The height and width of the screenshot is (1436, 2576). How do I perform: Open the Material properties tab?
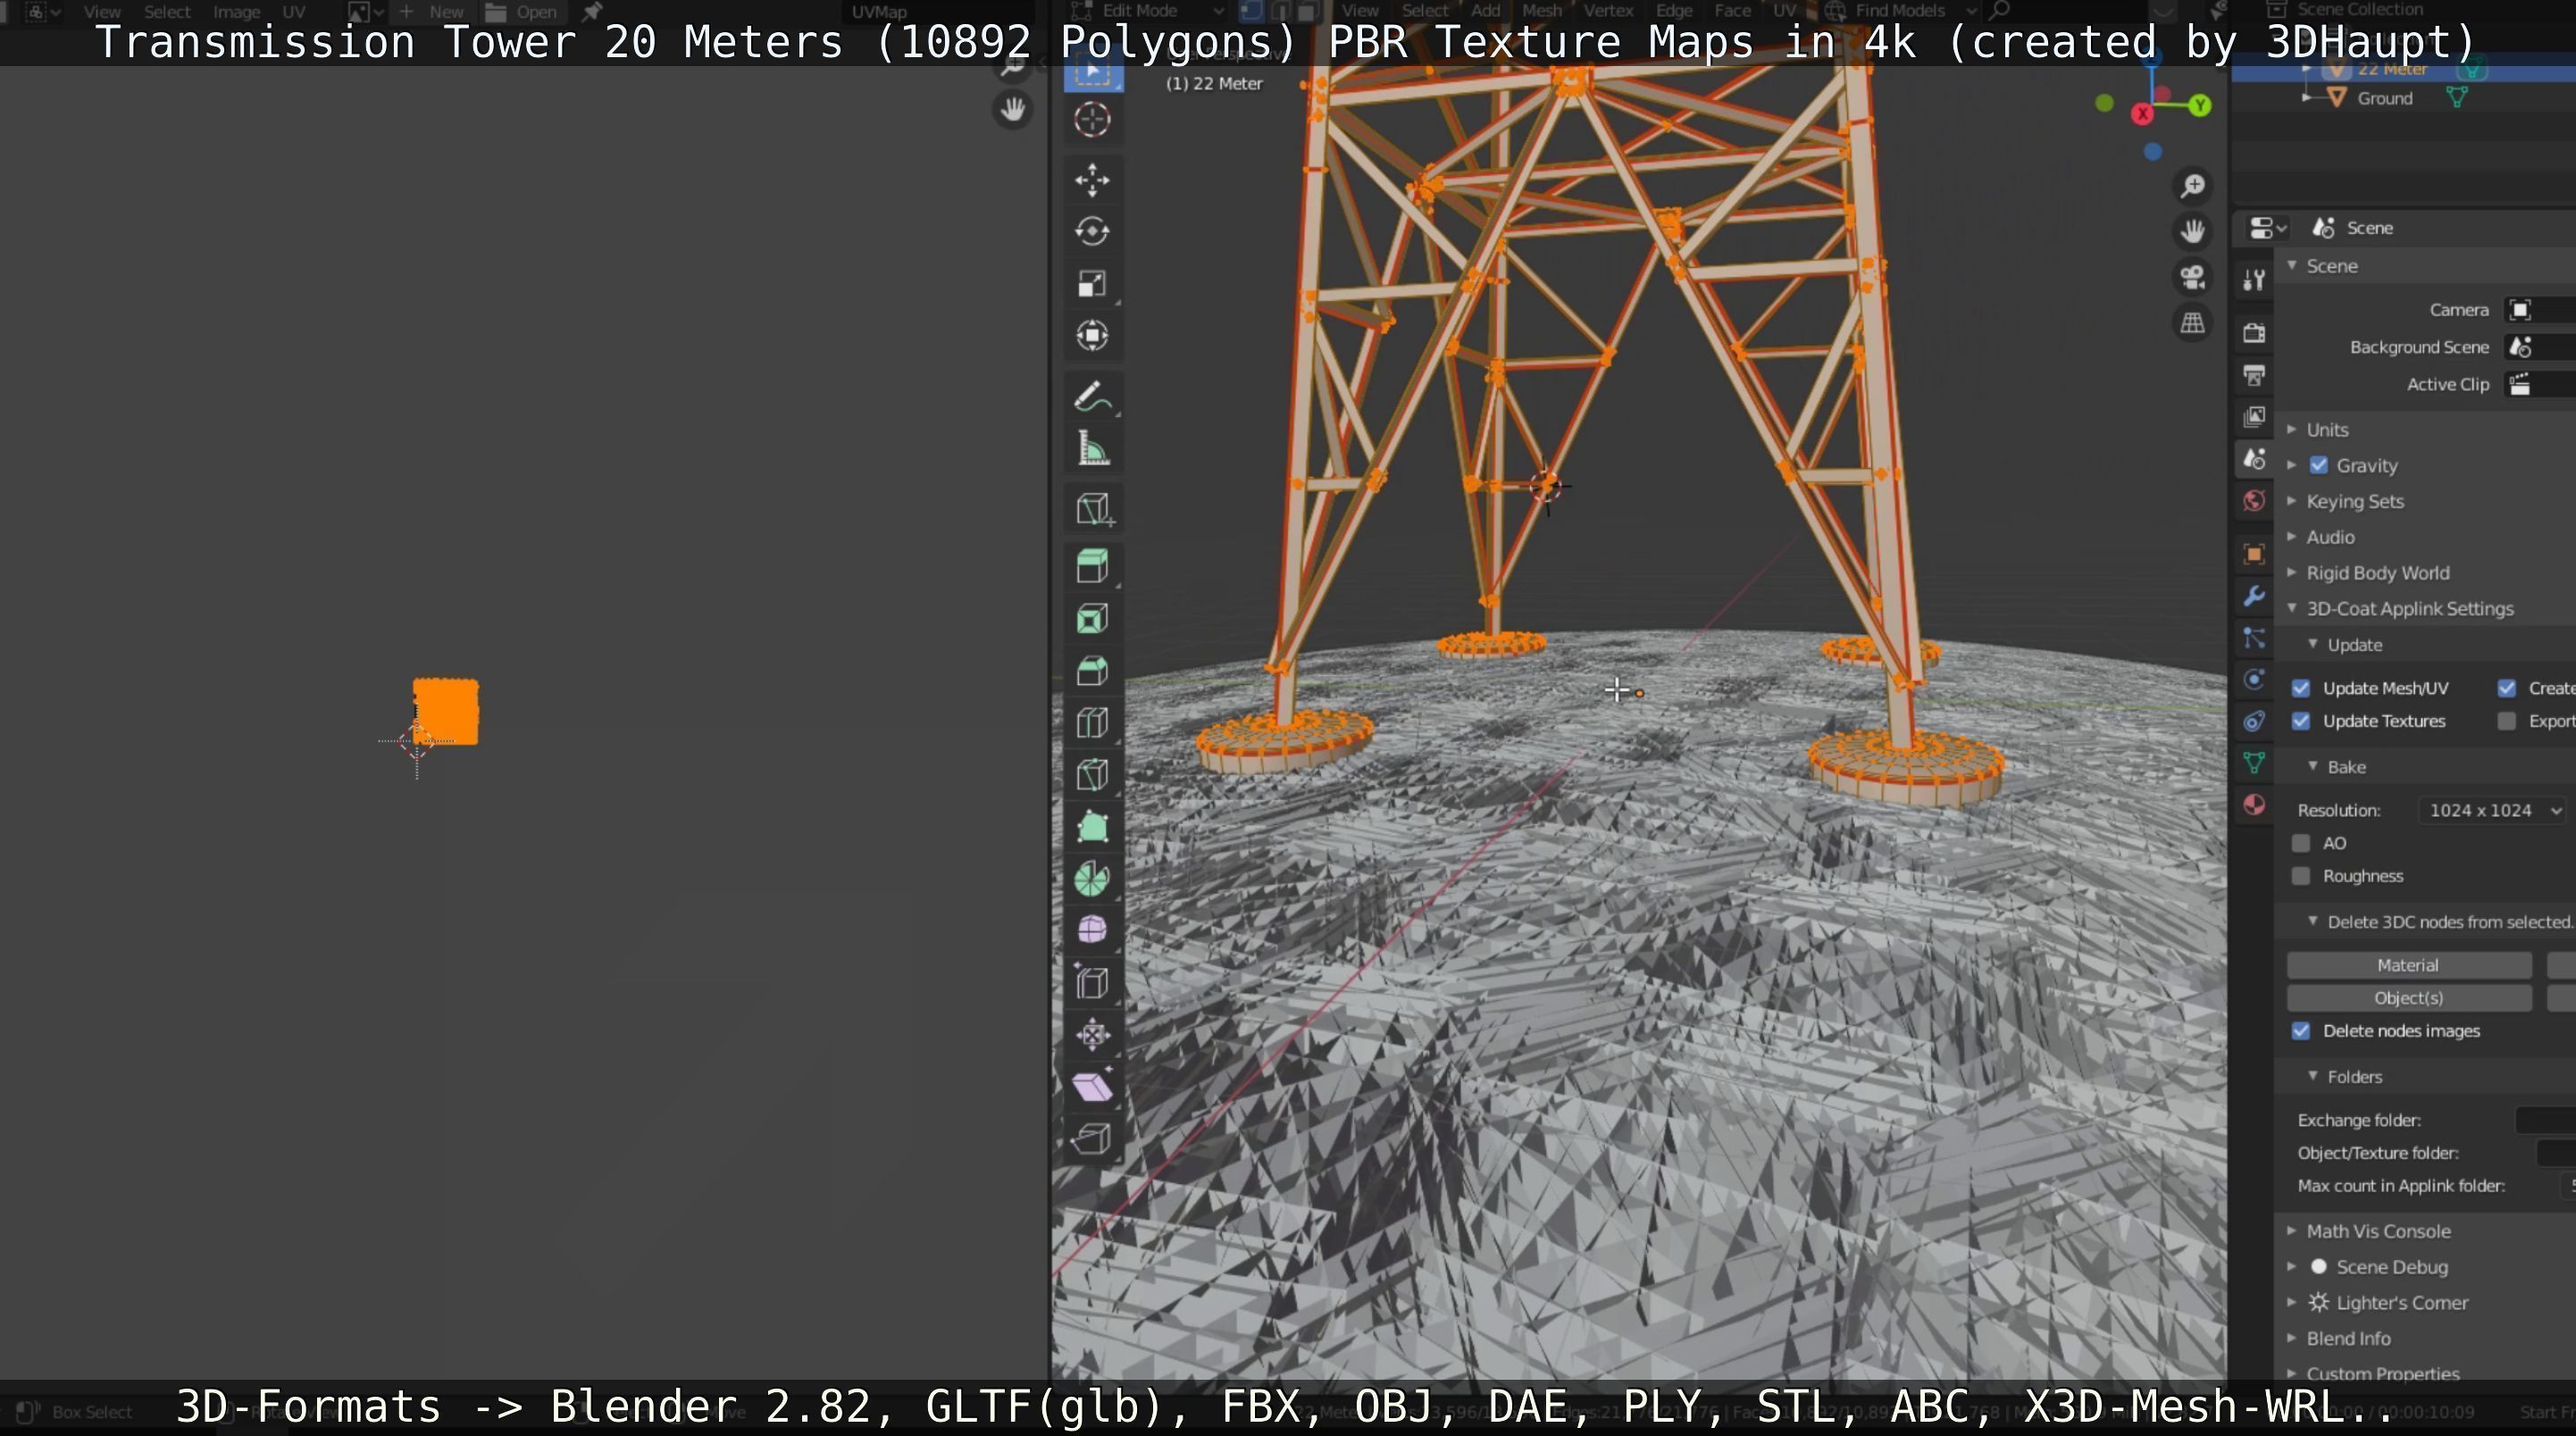[x=2254, y=805]
